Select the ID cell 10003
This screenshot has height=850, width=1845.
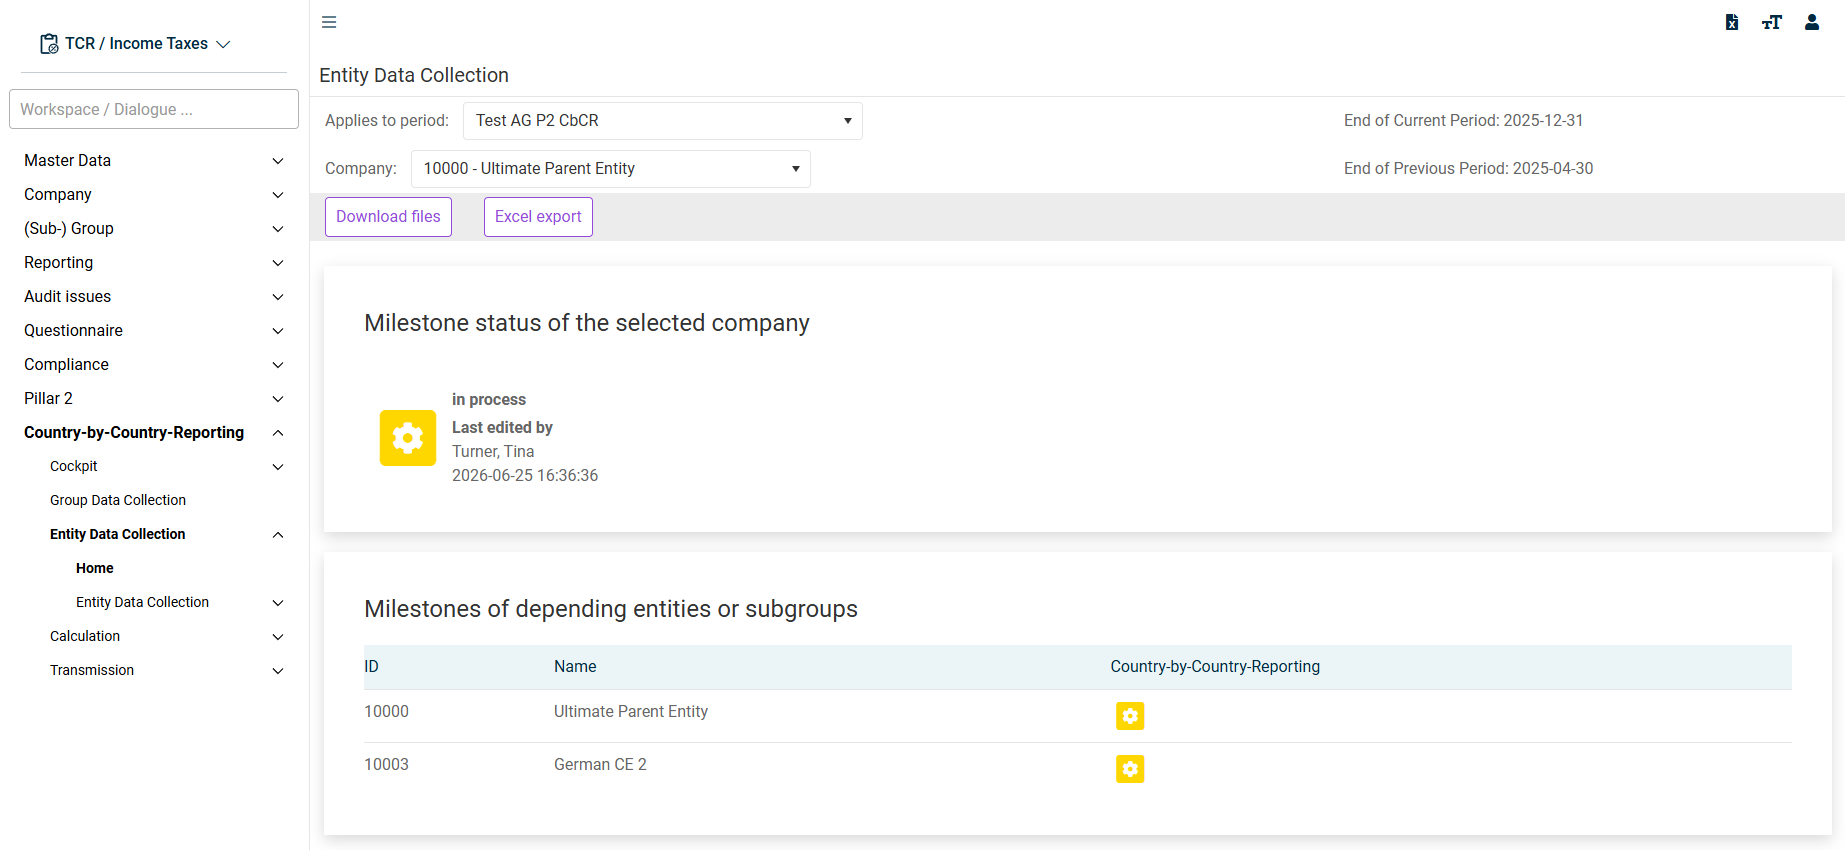pyautogui.click(x=386, y=765)
